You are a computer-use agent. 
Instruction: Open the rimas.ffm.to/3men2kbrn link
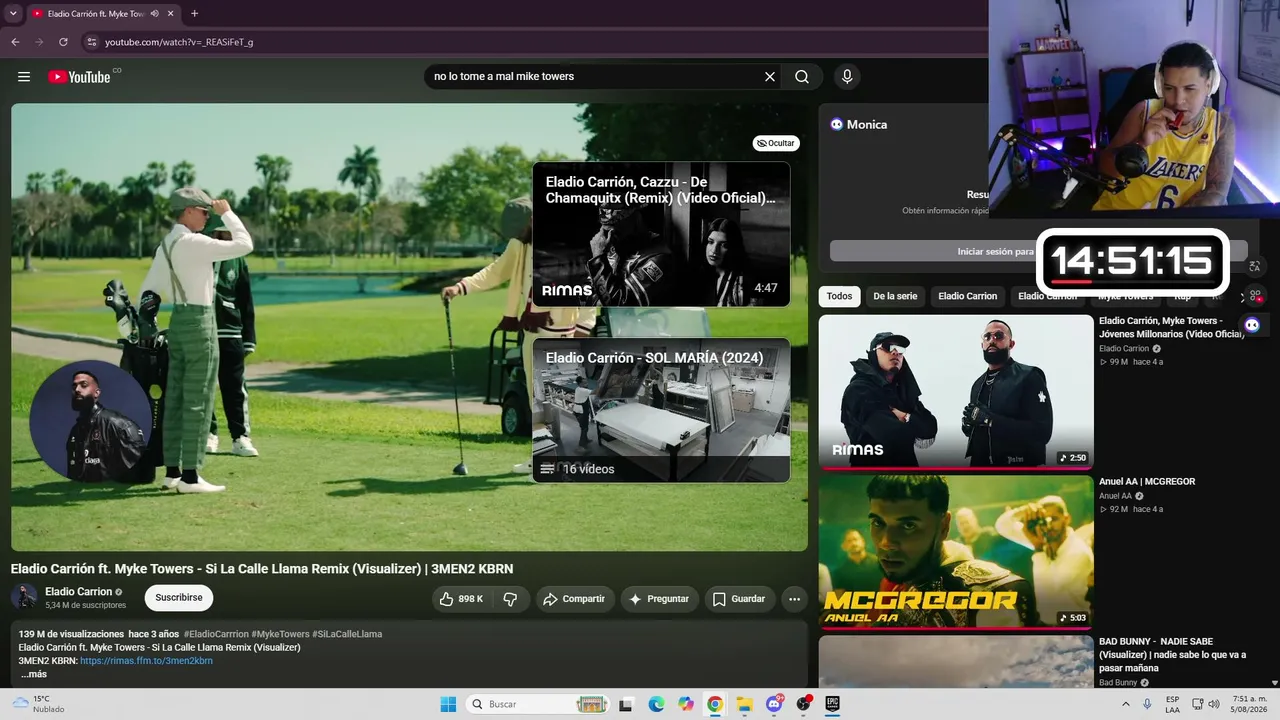[146, 661]
